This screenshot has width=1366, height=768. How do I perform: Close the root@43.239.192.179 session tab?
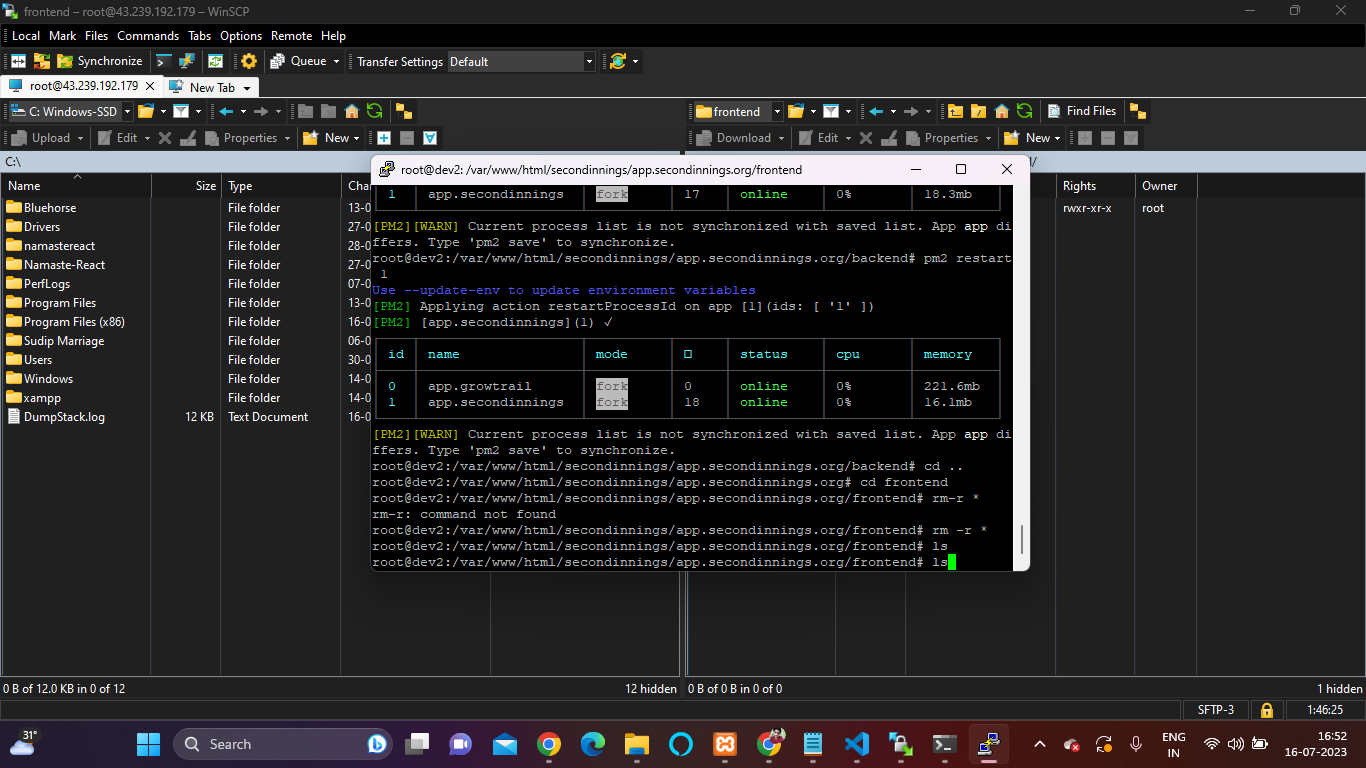pos(150,86)
